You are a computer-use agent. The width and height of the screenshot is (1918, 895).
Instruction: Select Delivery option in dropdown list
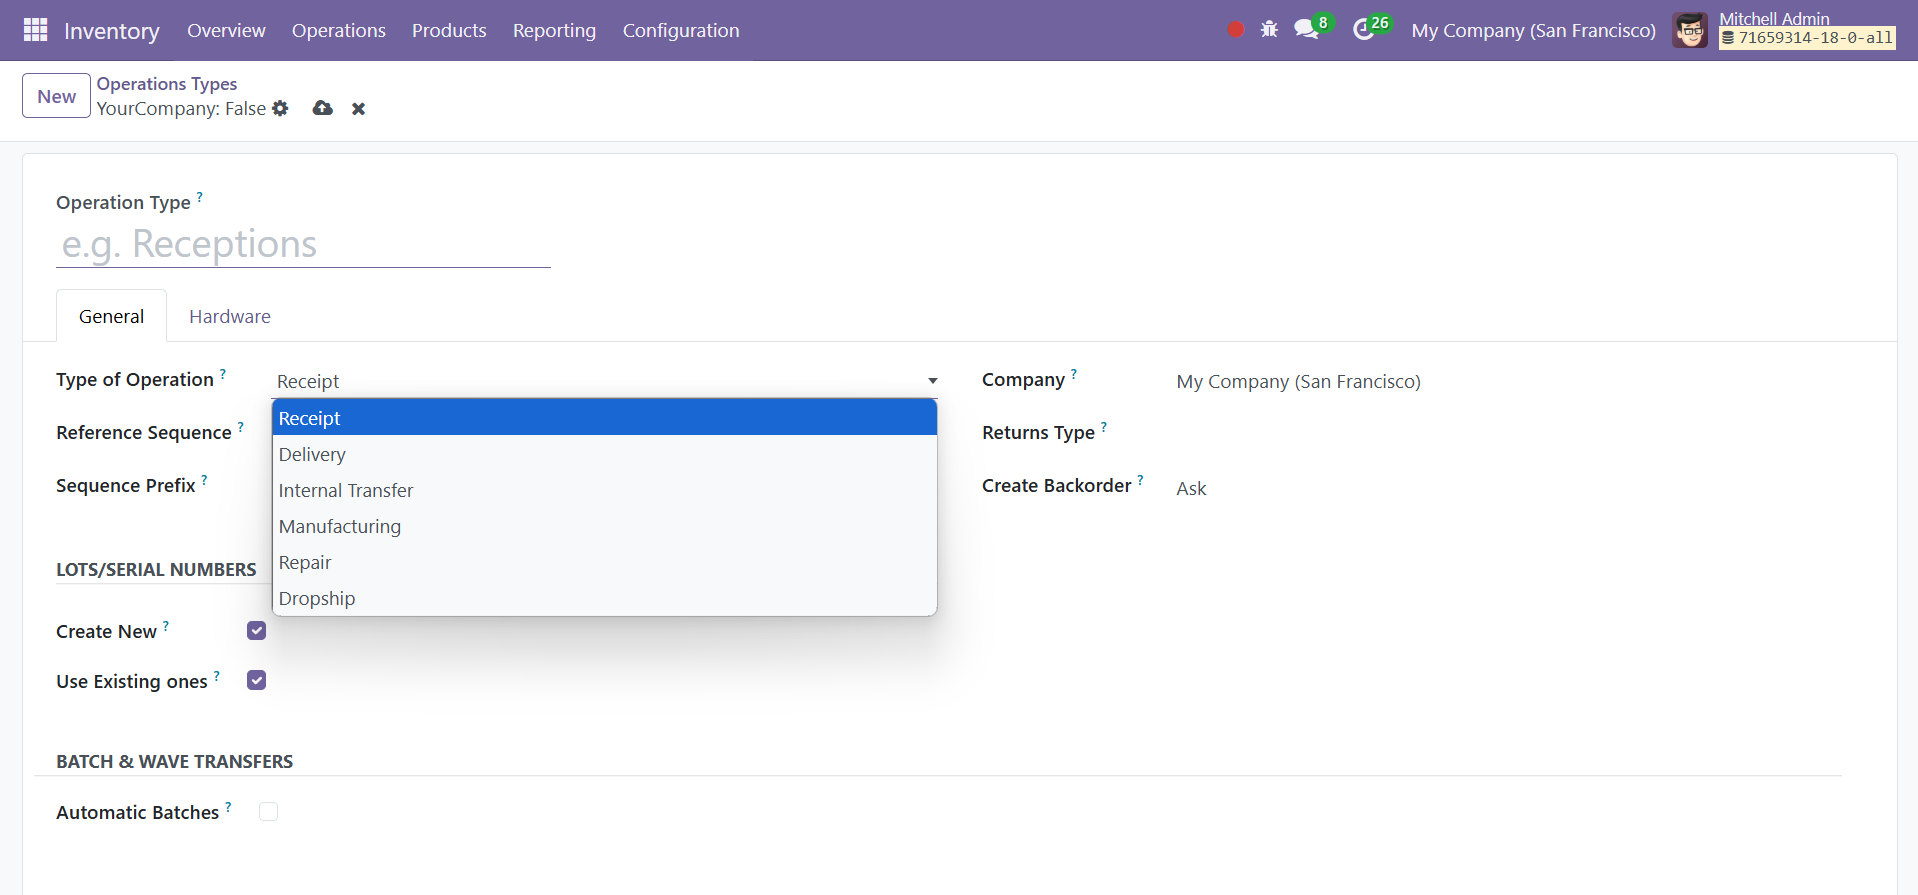click(x=605, y=454)
